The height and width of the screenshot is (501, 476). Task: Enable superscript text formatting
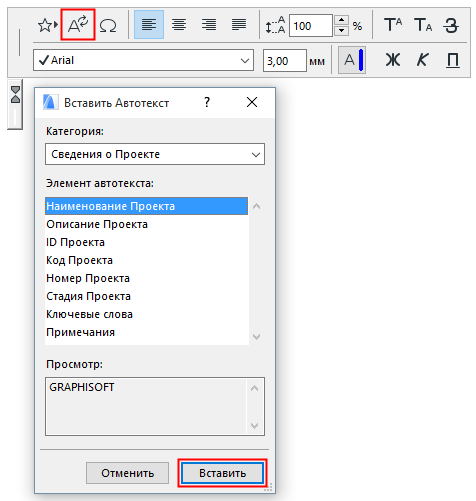point(393,25)
